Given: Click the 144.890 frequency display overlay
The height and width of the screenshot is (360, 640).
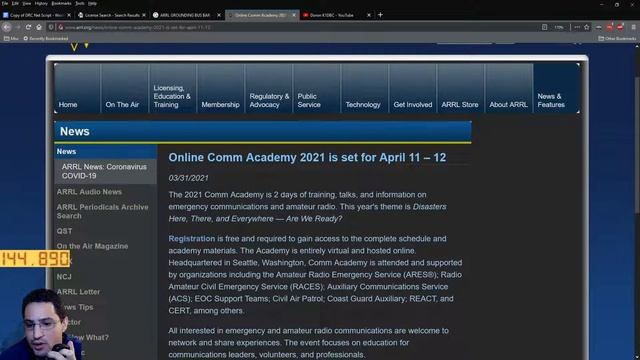Looking at the screenshot, I should coord(35,258).
